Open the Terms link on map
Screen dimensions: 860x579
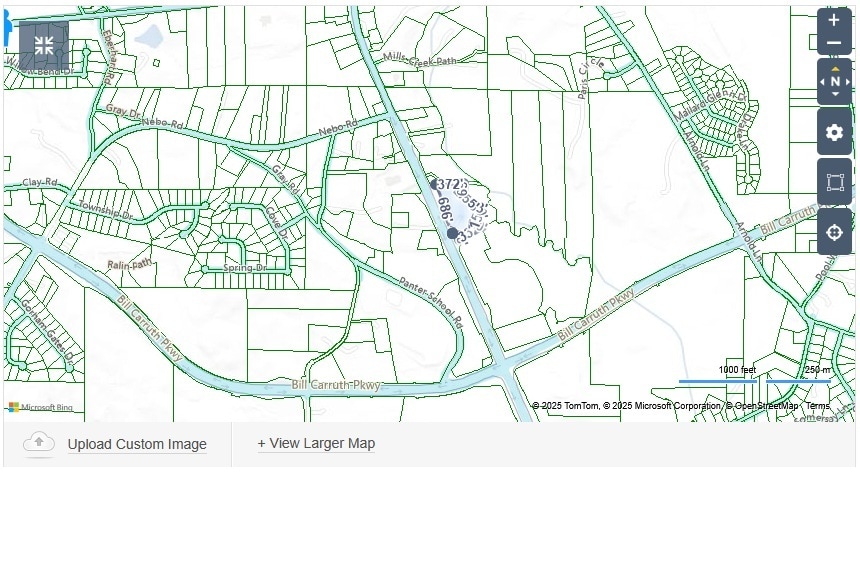click(817, 406)
